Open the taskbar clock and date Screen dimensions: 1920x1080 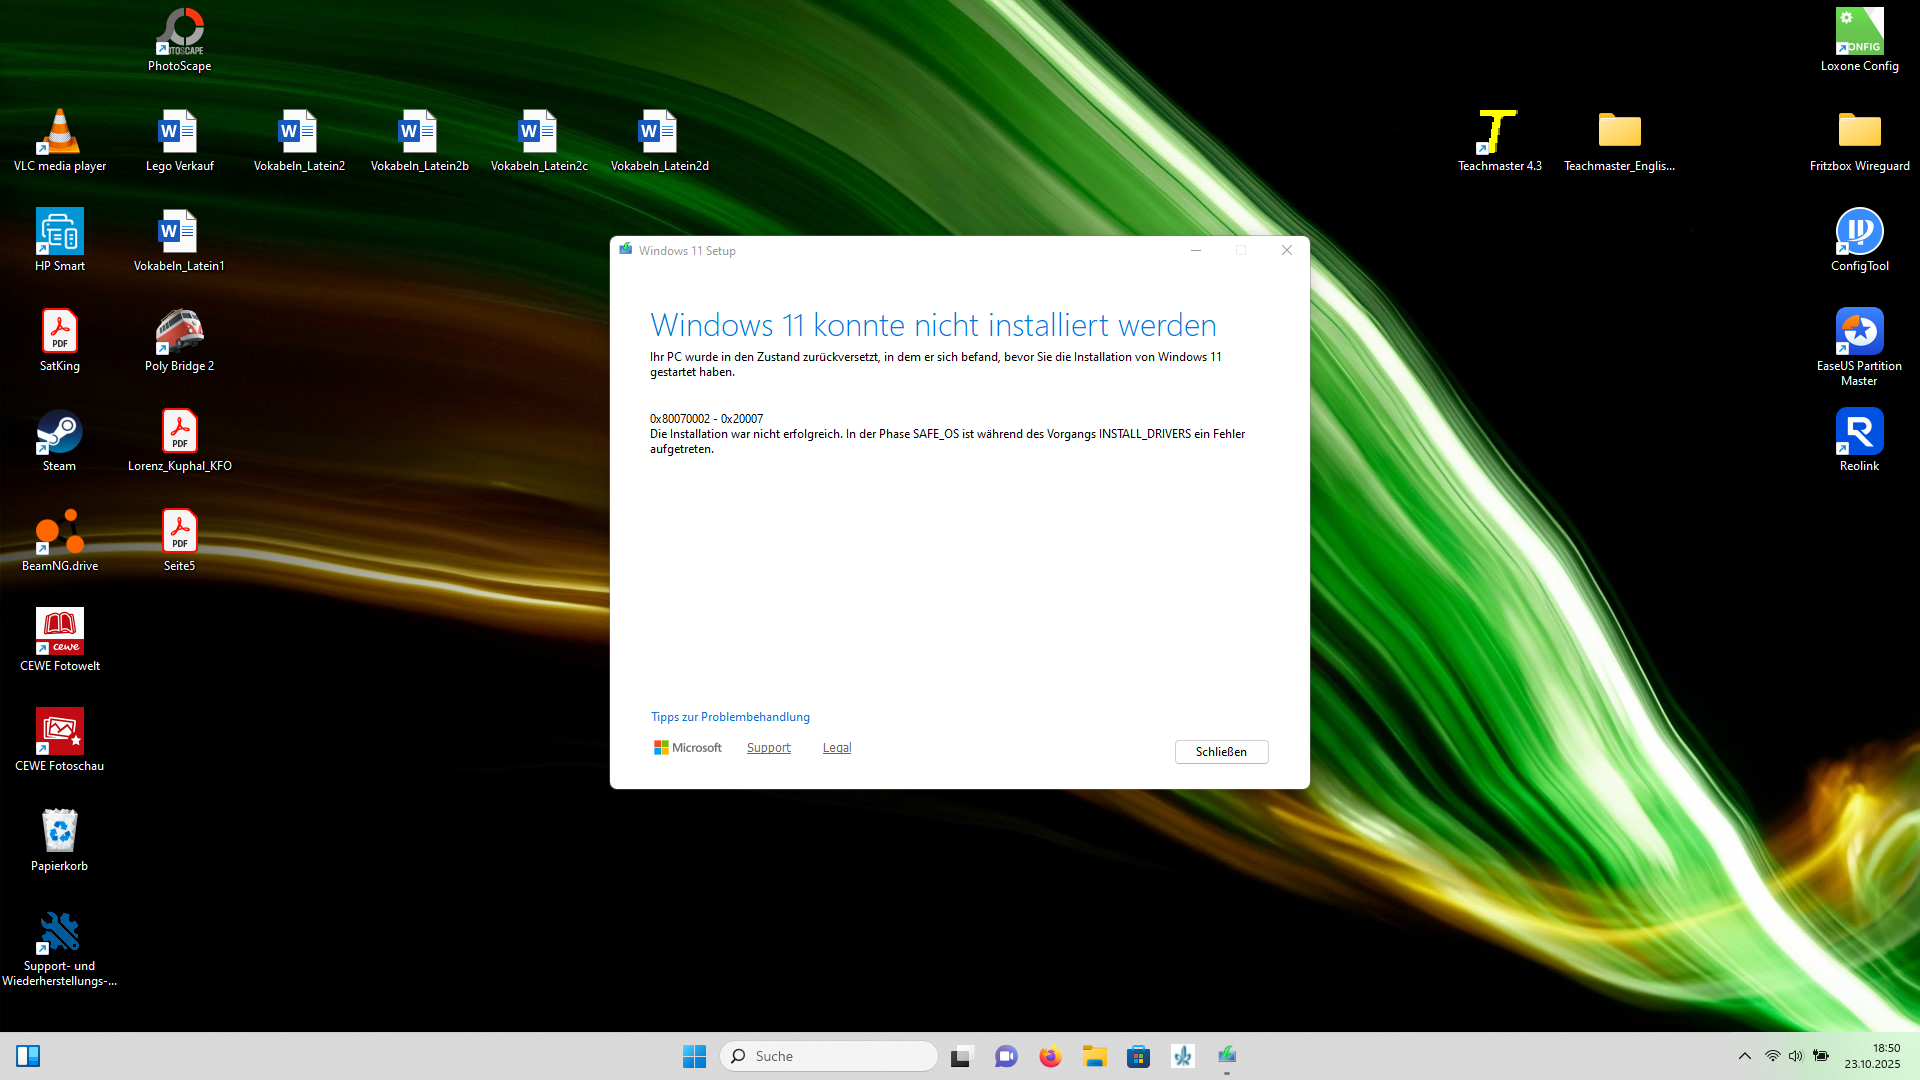pos(1873,1056)
